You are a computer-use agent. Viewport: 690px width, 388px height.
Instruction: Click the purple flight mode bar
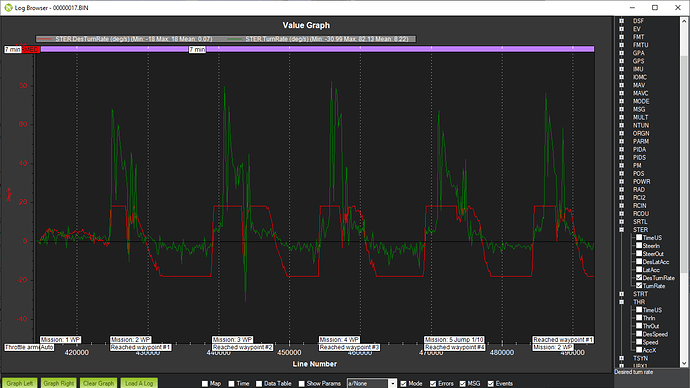pyautogui.click(x=317, y=49)
